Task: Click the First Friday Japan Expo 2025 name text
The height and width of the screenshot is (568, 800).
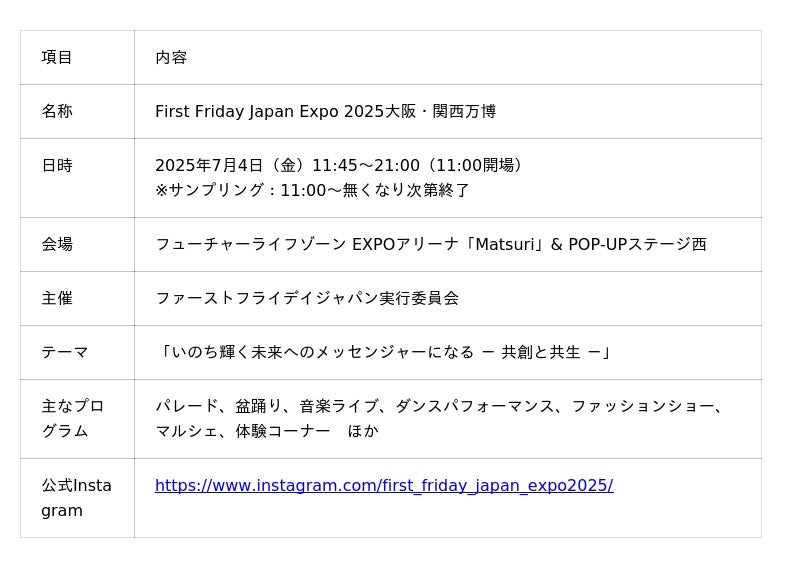Action: pyautogui.click(x=270, y=112)
